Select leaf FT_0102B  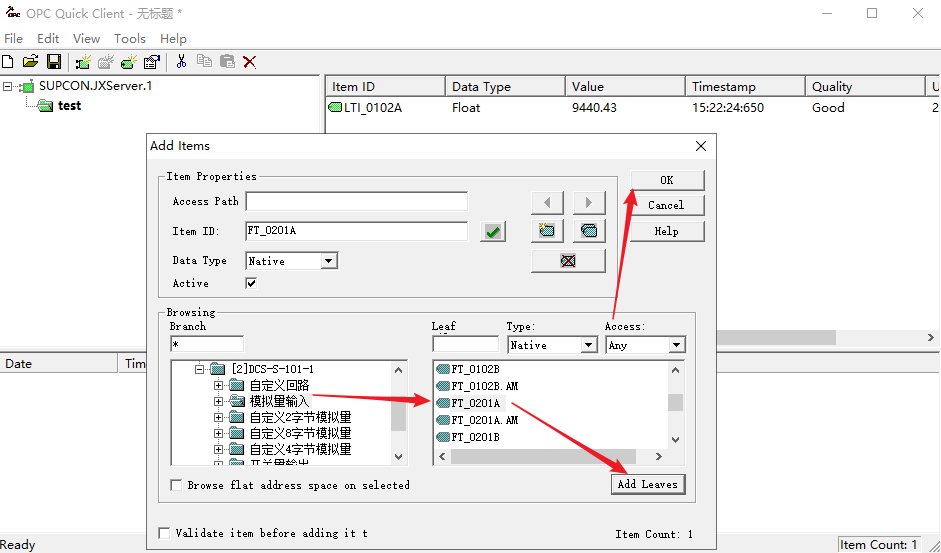pyautogui.click(x=475, y=370)
